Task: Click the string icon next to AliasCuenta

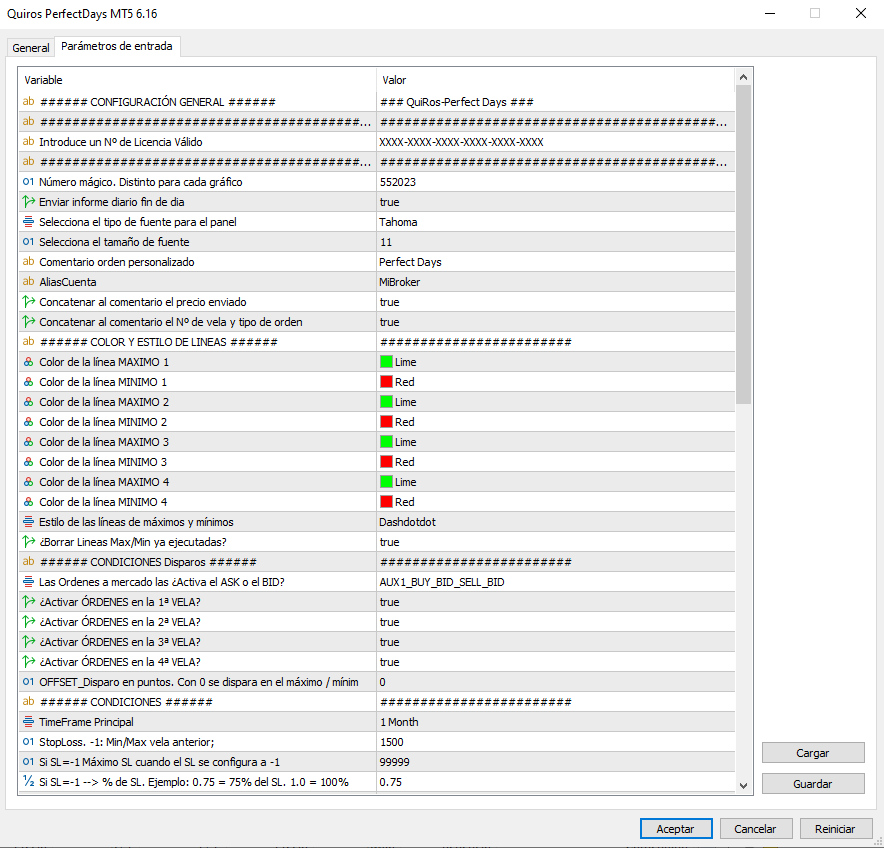Action: (x=28, y=282)
